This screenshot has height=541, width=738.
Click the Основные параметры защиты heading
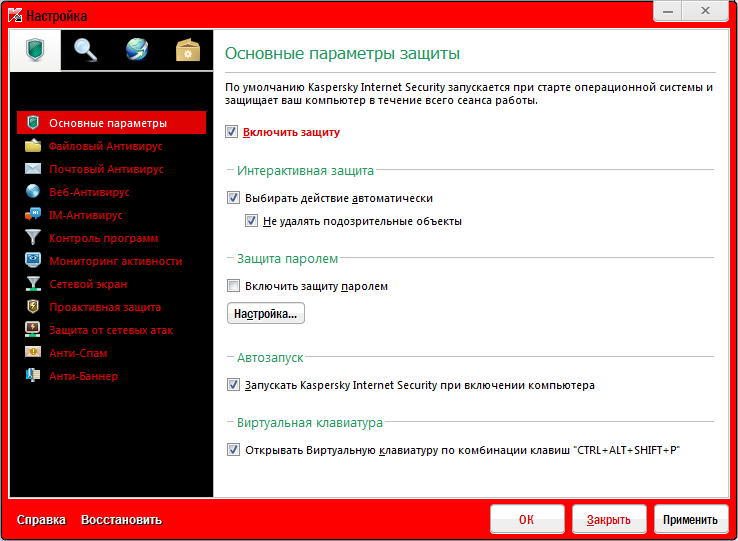[x=342, y=54]
